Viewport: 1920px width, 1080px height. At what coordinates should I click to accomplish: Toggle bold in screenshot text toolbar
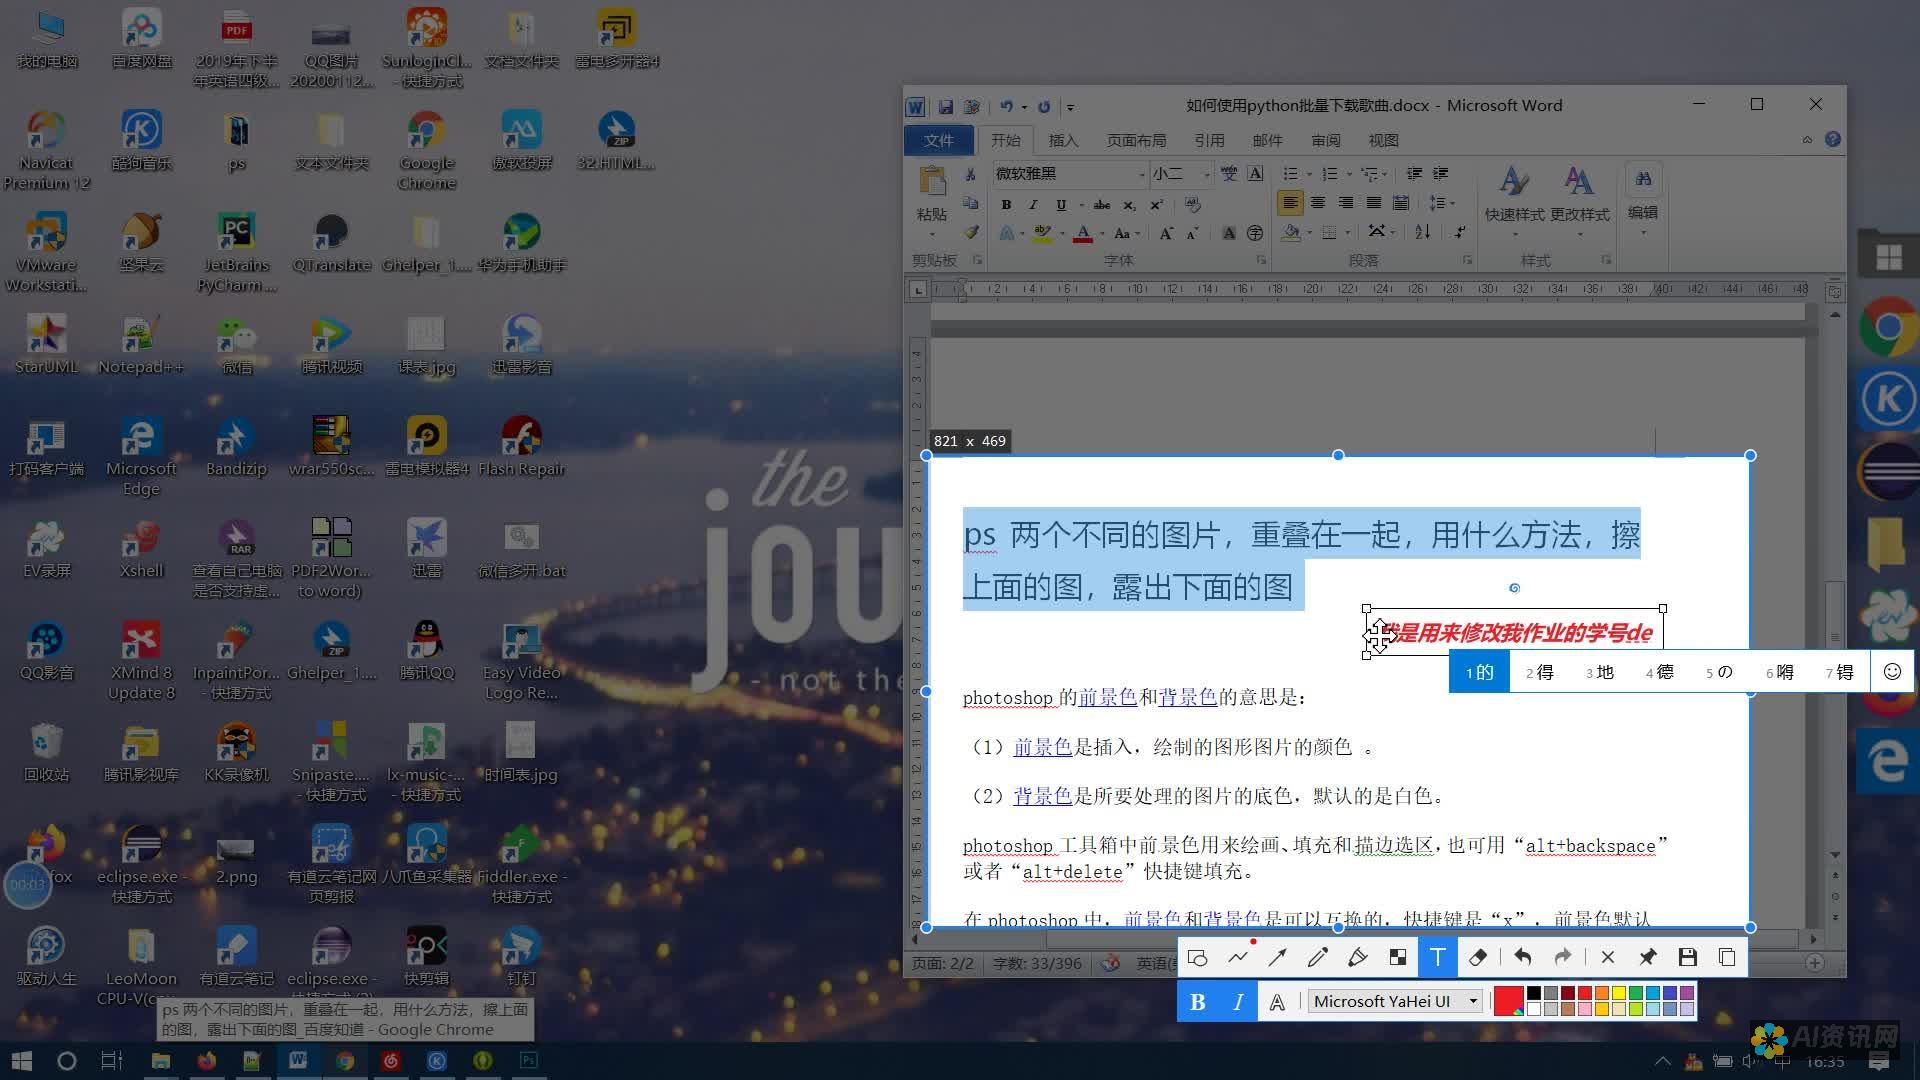(x=1197, y=1002)
